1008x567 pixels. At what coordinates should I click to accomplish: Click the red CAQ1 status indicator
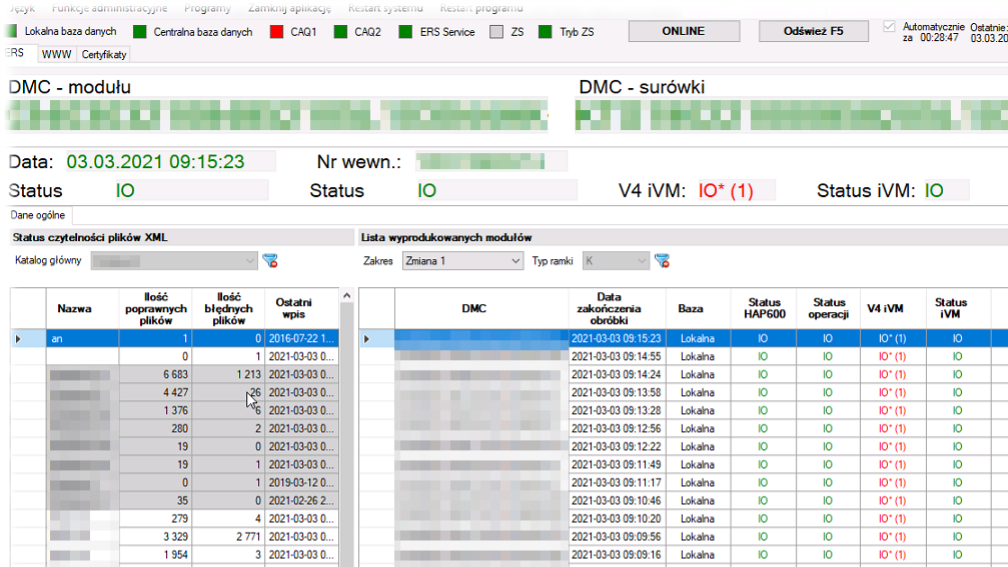click(275, 32)
